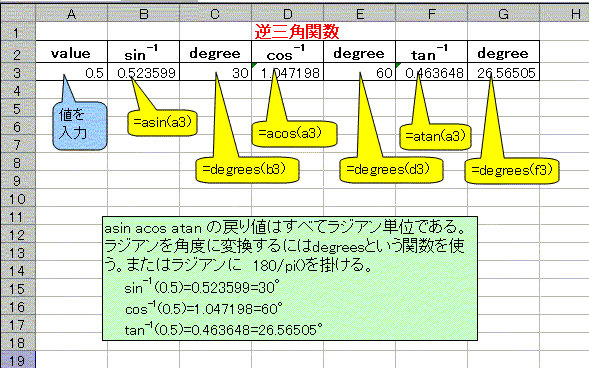Screen dimensions: 589x368
Task: Click the select-all corner of the sheet
Action: click(x=18, y=14)
